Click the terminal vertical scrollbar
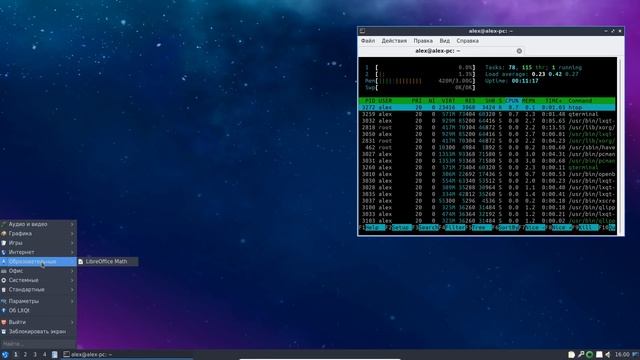This screenshot has height=360, width=640. [620, 146]
